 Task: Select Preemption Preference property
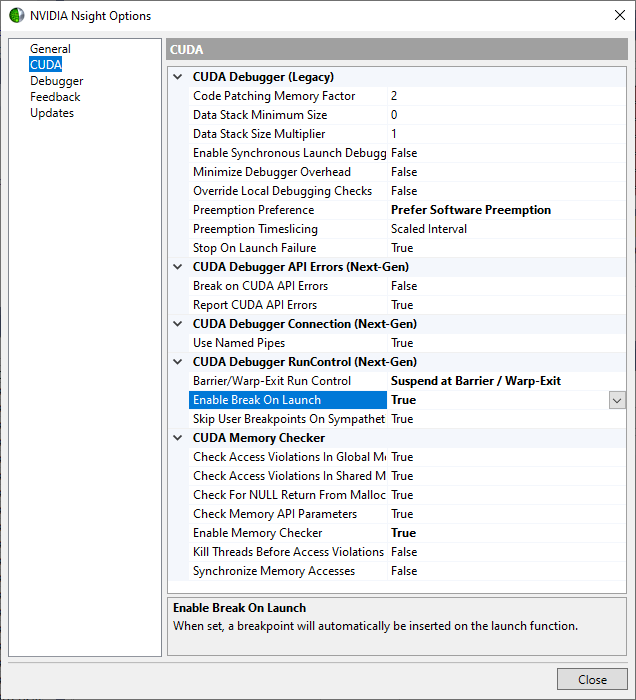pyautogui.click(x=288, y=210)
